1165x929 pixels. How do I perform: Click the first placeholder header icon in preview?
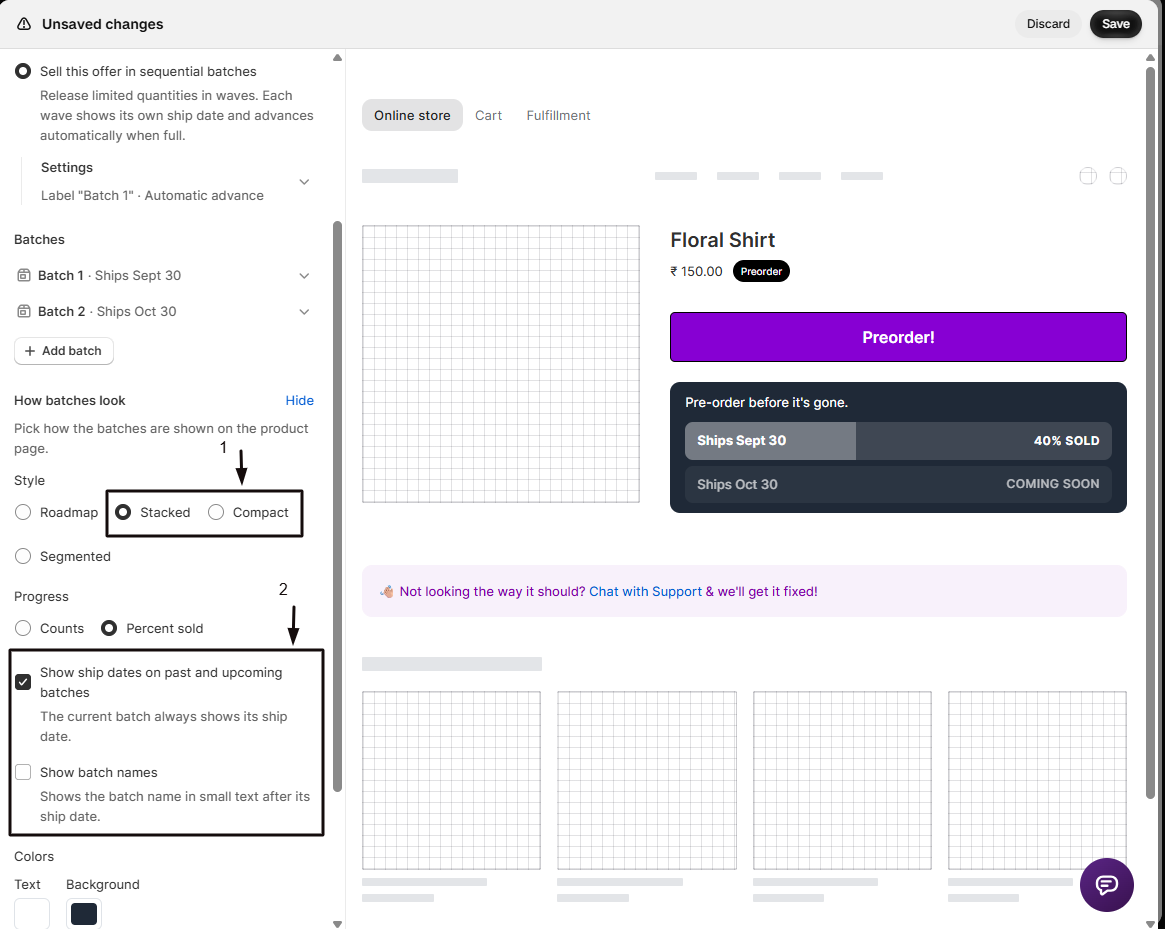coord(1088,176)
